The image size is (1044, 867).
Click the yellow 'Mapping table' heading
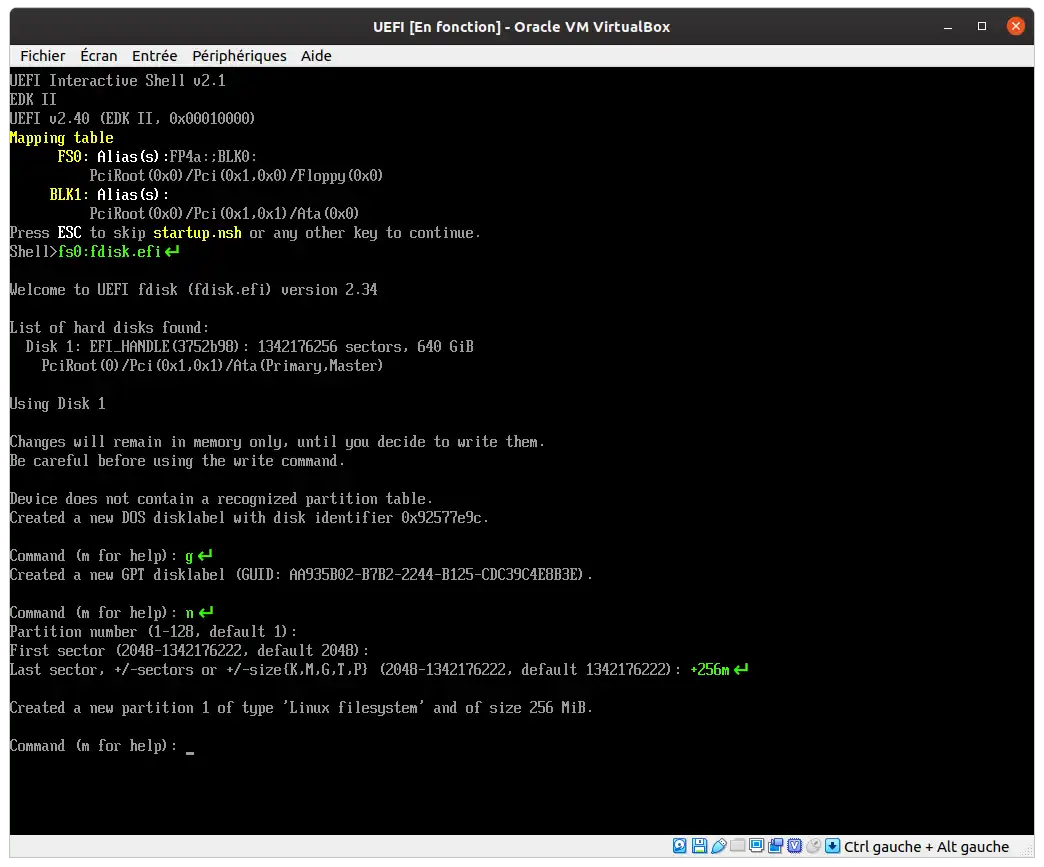point(61,138)
